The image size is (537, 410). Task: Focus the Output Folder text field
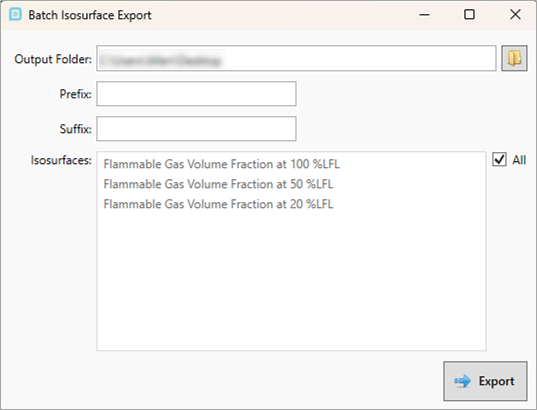coord(296,58)
